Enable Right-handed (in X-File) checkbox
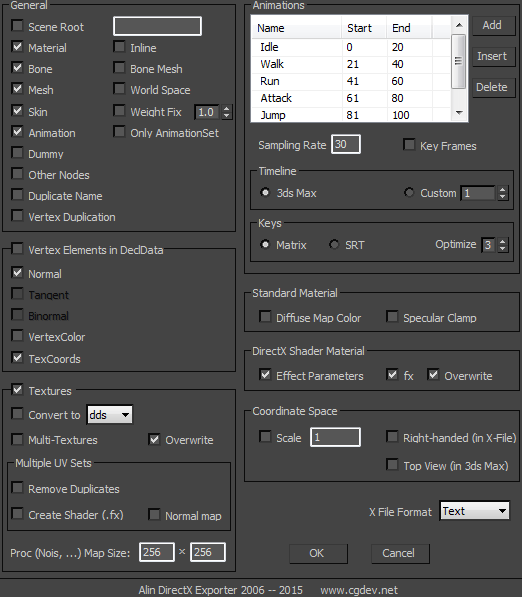 click(x=392, y=436)
